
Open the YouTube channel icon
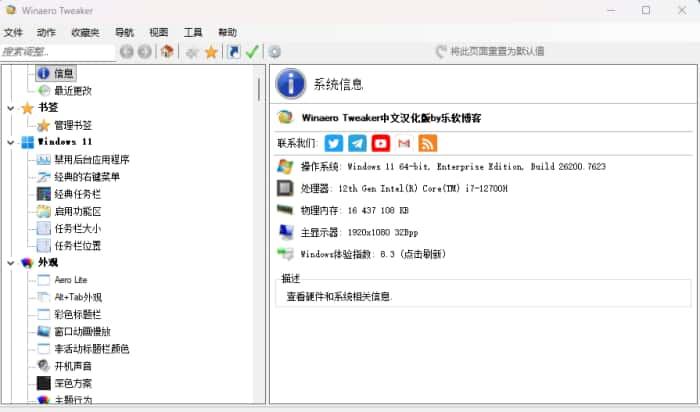click(381, 143)
